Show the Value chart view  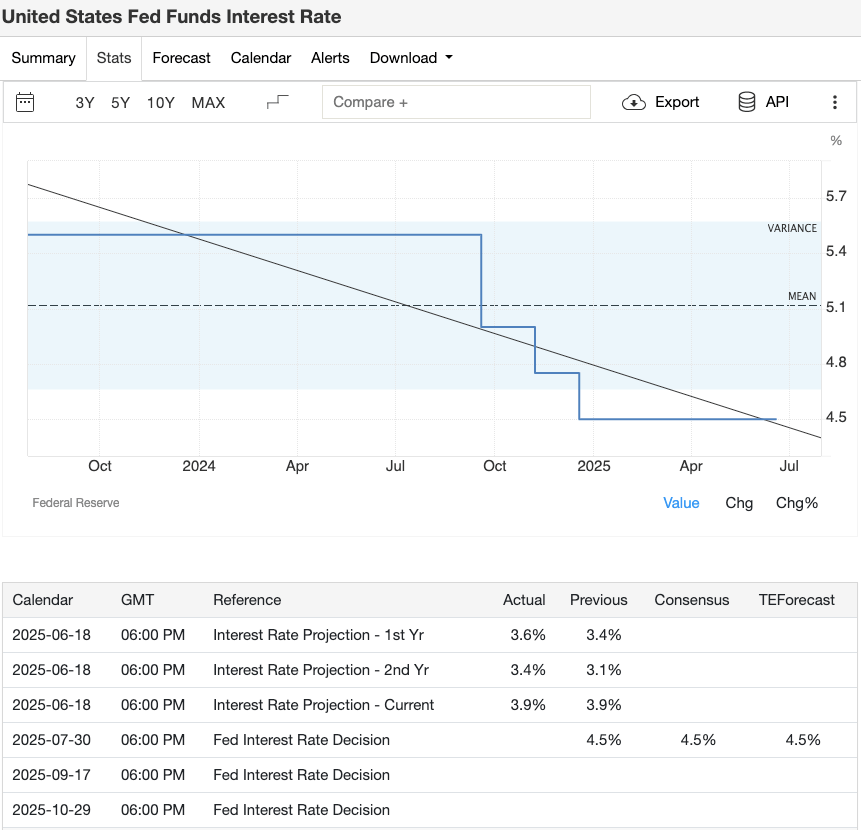[681, 503]
